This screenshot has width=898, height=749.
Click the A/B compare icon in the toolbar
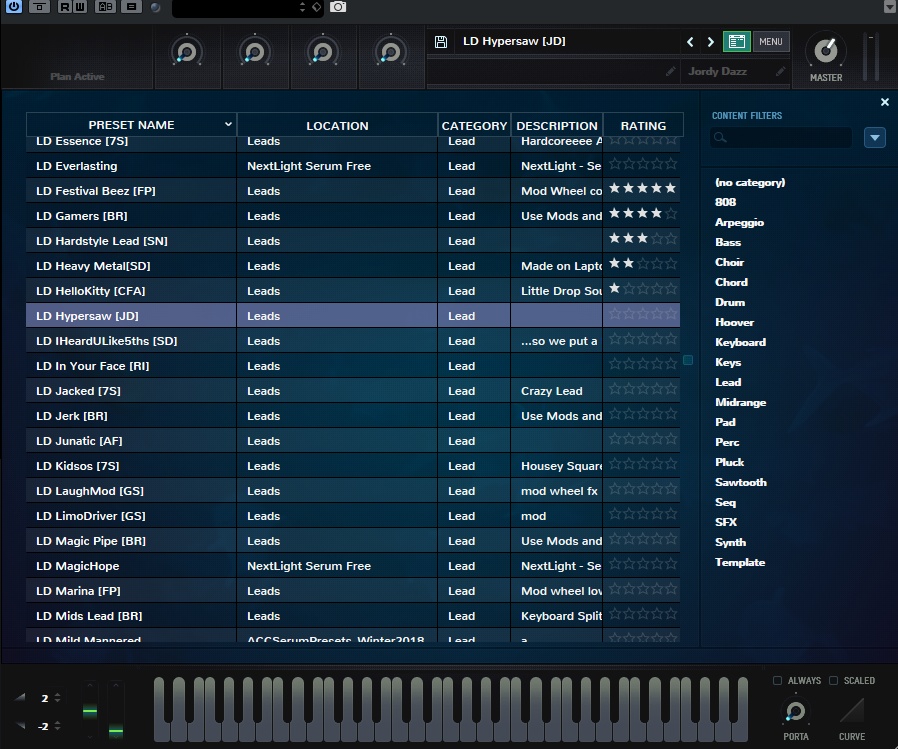(x=104, y=7)
